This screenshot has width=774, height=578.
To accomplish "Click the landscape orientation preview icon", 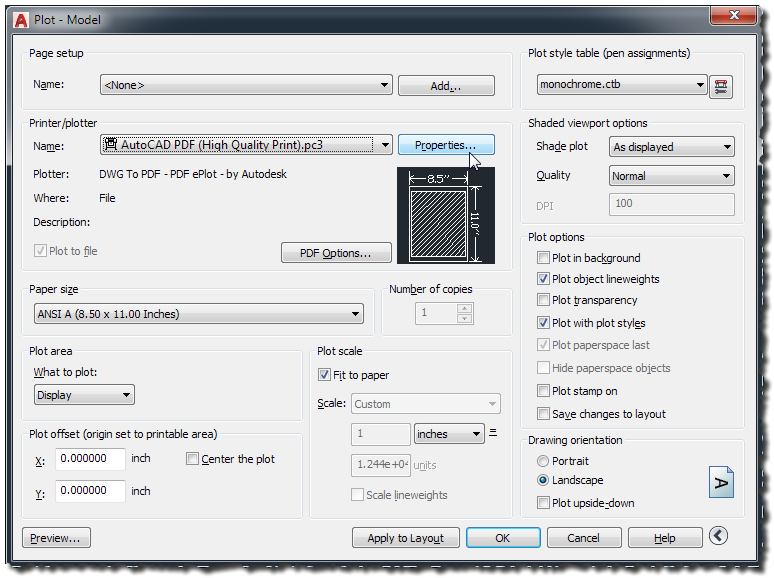I will 721,482.
